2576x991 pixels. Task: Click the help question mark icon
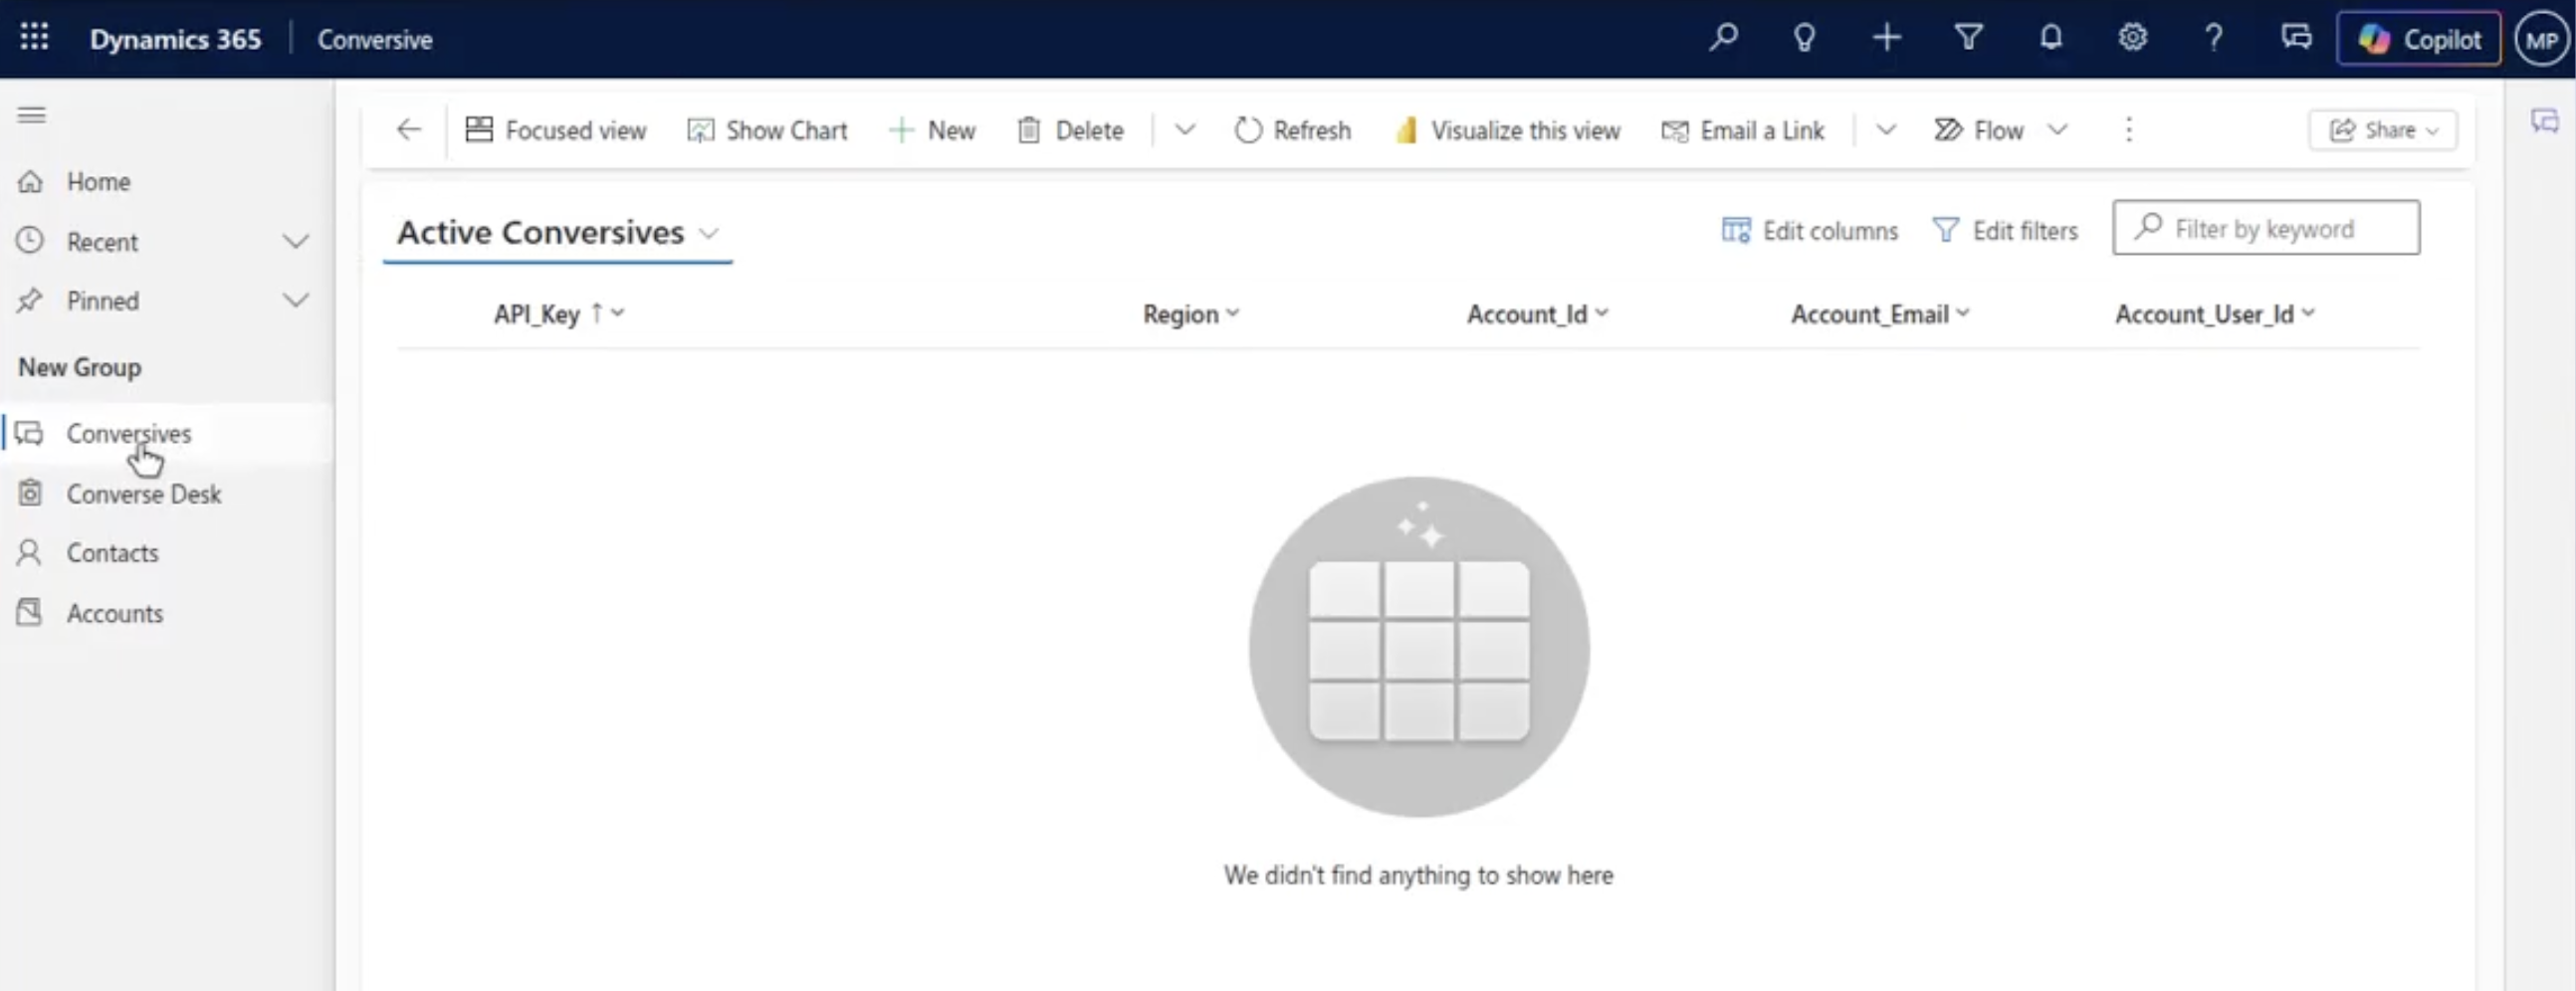point(2214,38)
